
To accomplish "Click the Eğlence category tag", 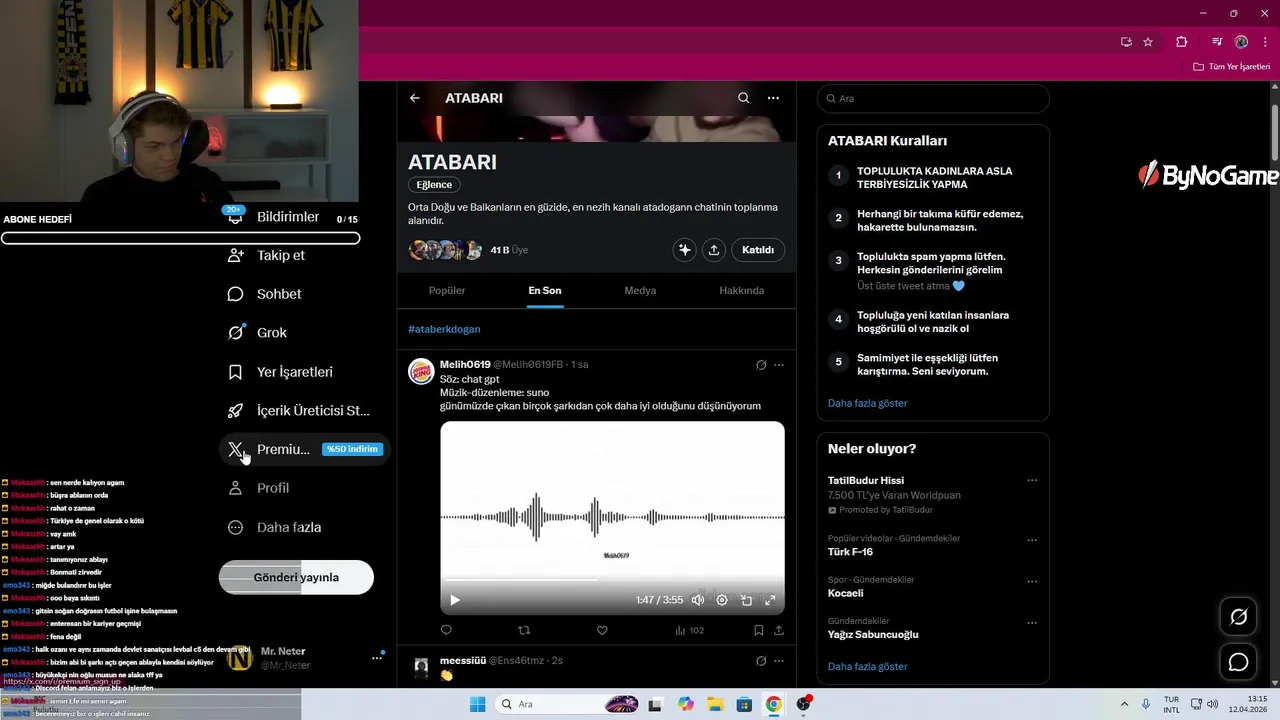I will click(434, 185).
